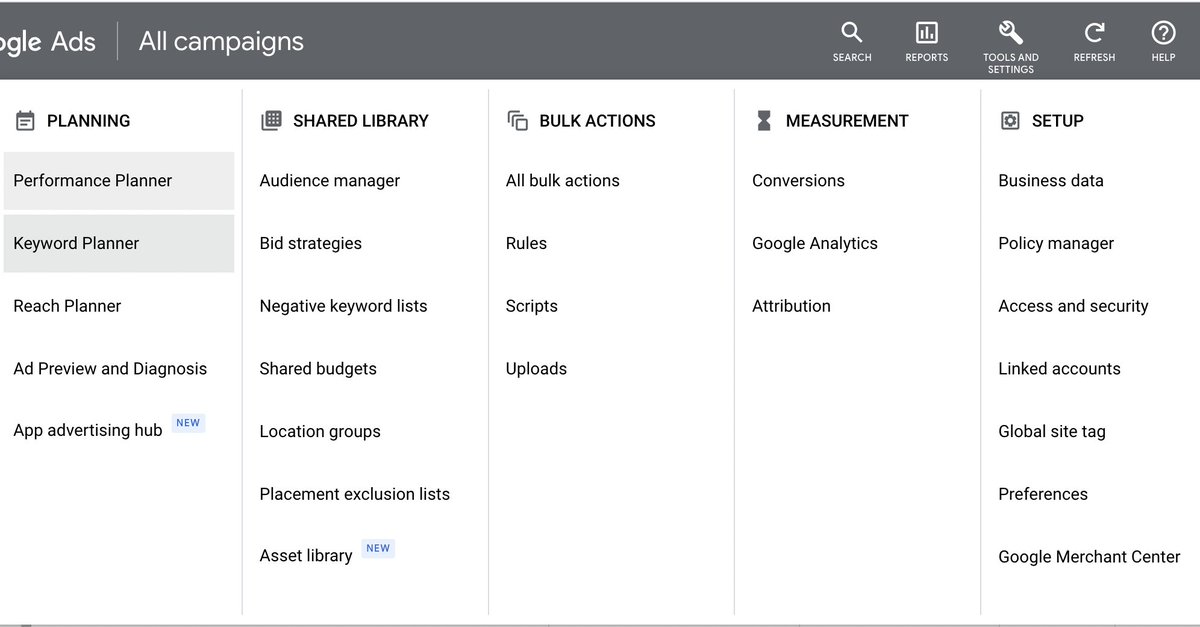
Task: Click the Setup gear icon
Action: click(x=1010, y=121)
